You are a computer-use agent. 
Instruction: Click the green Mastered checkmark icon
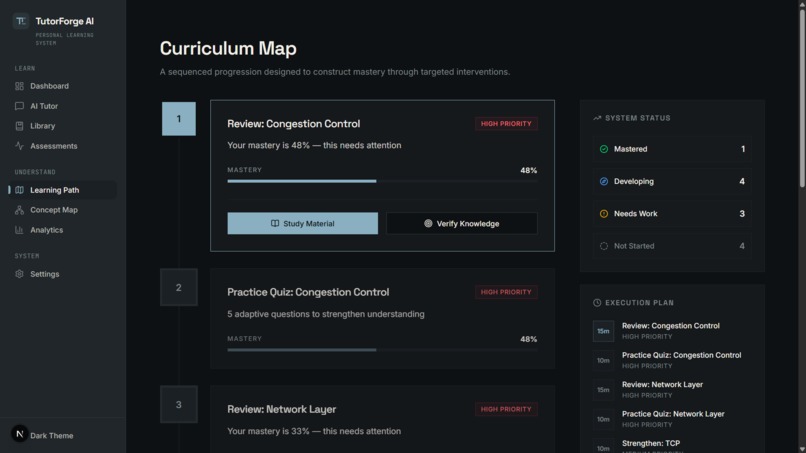[x=604, y=149]
